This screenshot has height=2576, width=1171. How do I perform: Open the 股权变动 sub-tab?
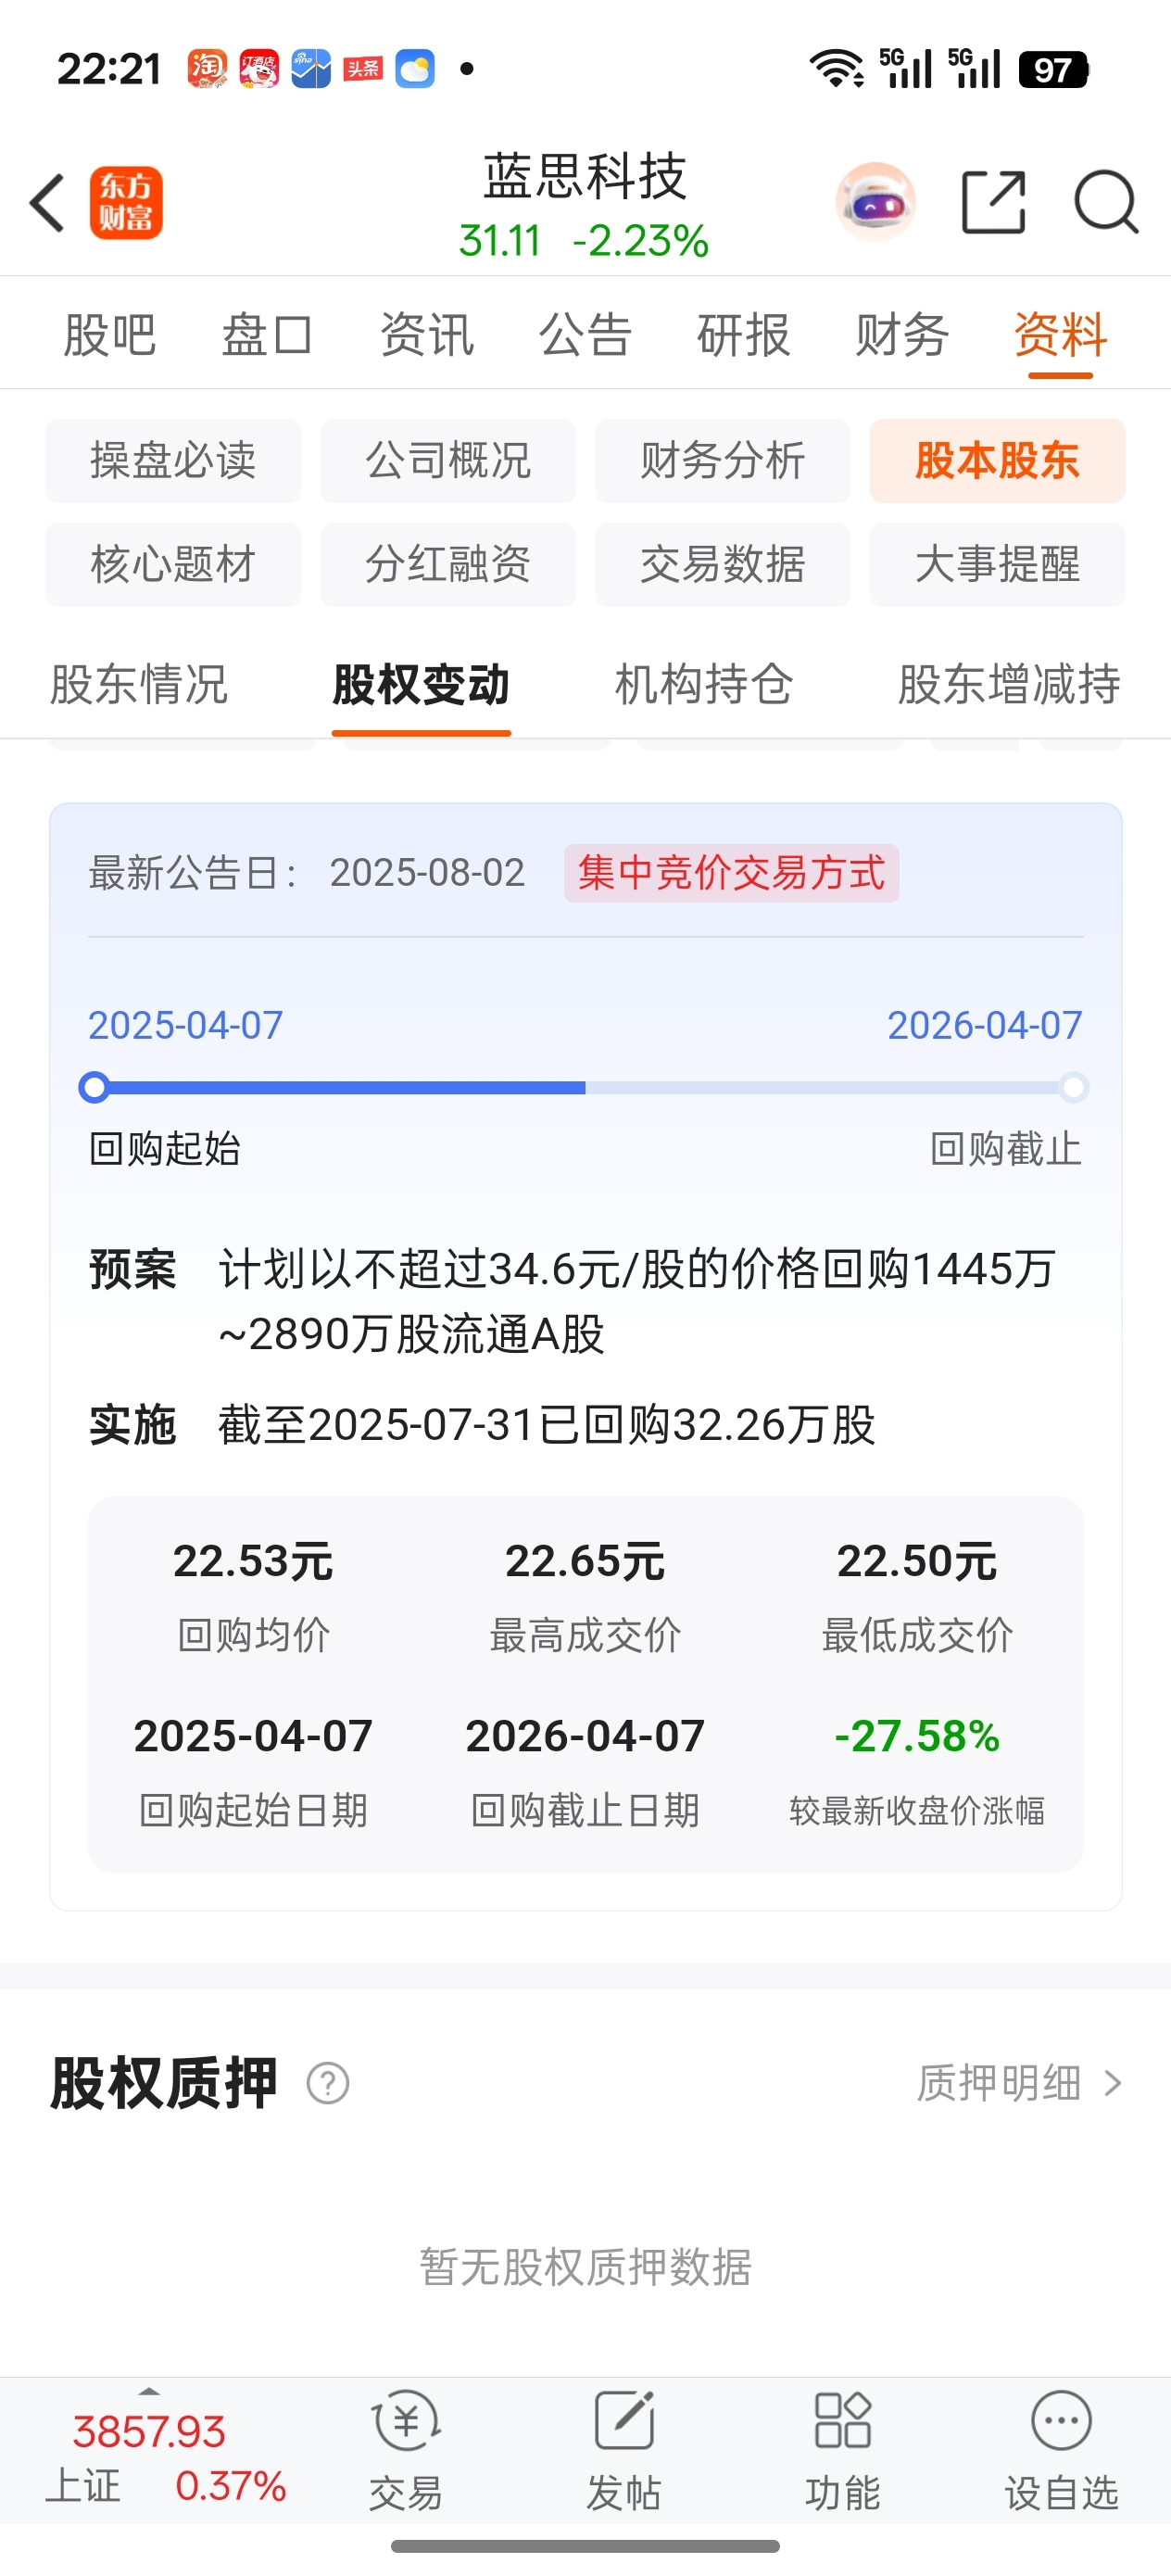[421, 685]
